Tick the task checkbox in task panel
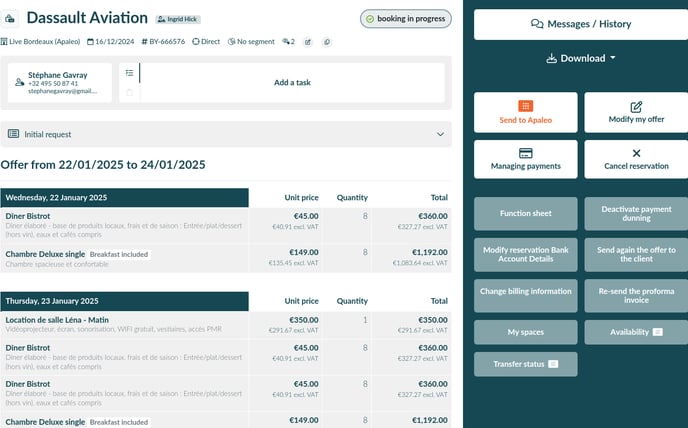The width and height of the screenshot is (688, 428). tap(129, 93)
